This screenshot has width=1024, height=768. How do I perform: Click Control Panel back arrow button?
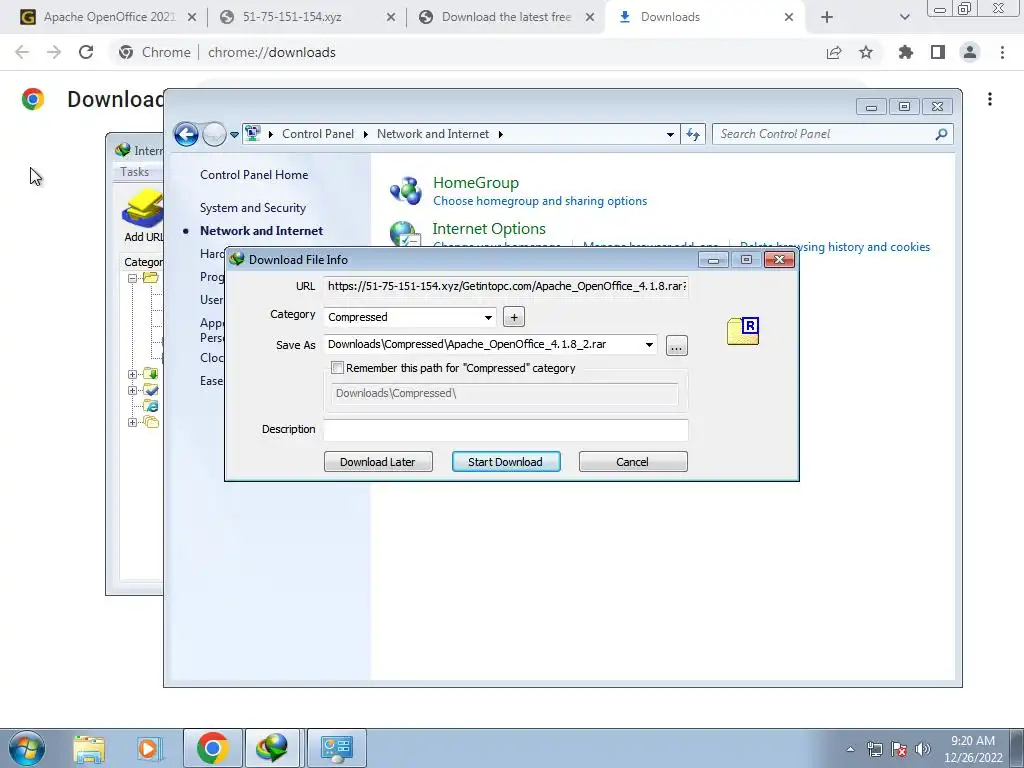tap(186, 135)
